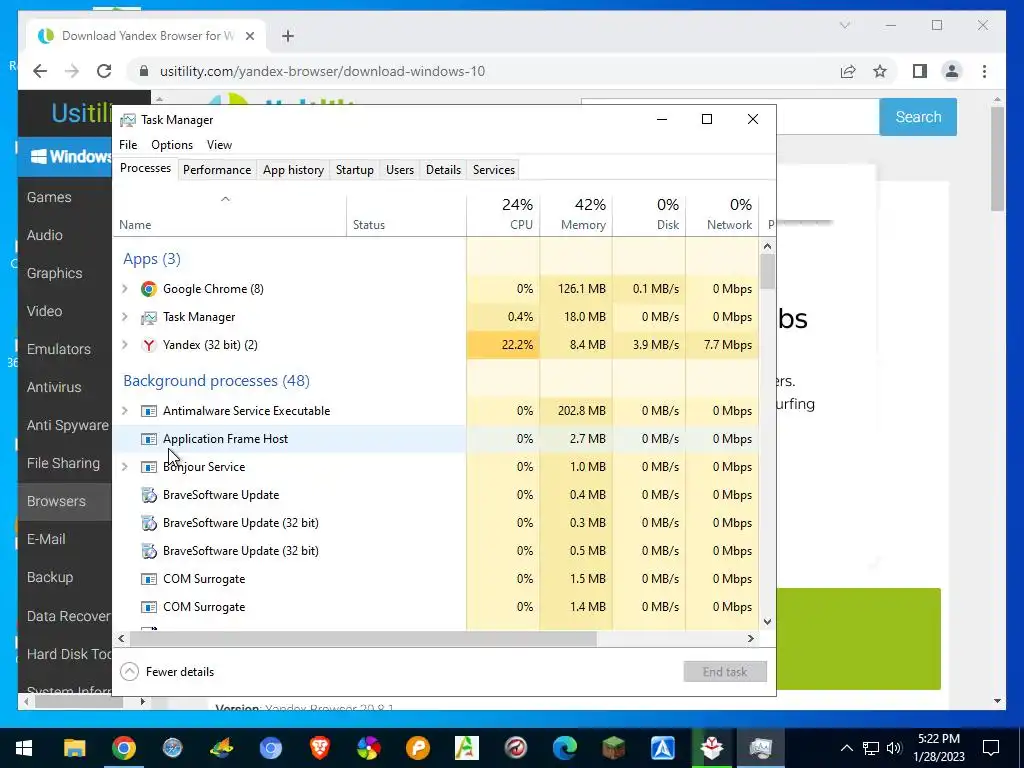Image resolution: width=1024 pixels, height=768 pixels.
Task: Click the clock showing 5:22 PM
Action: (x=938, y=739)
